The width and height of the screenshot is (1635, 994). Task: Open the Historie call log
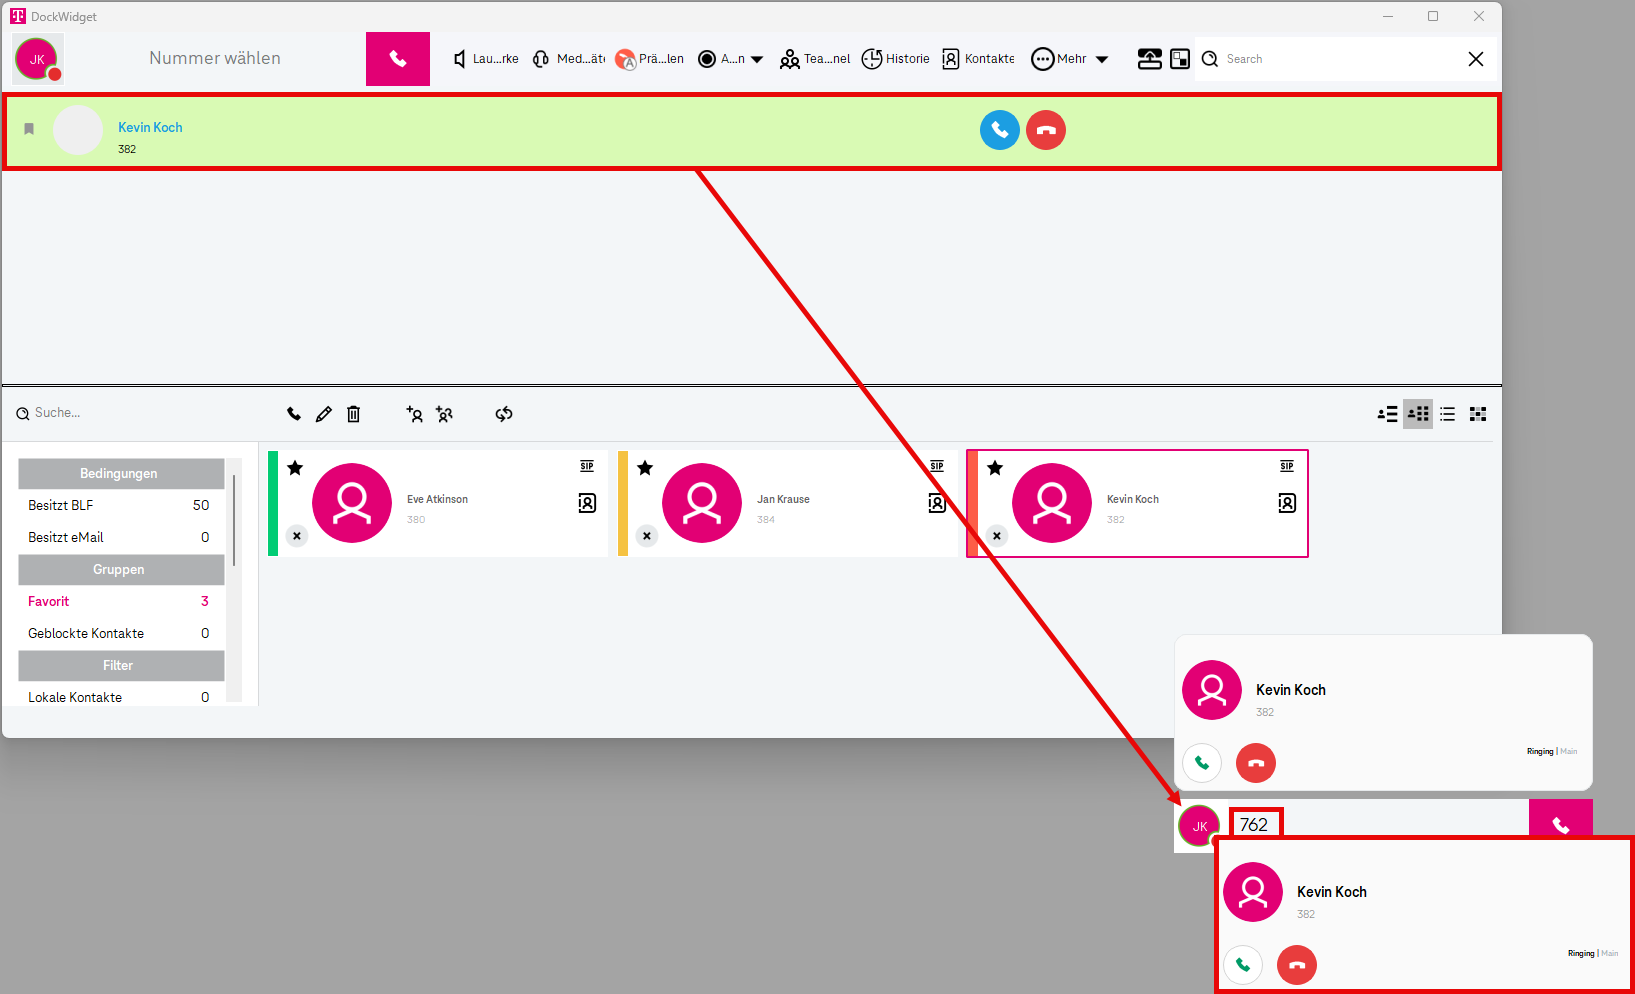tap(895, 59)
